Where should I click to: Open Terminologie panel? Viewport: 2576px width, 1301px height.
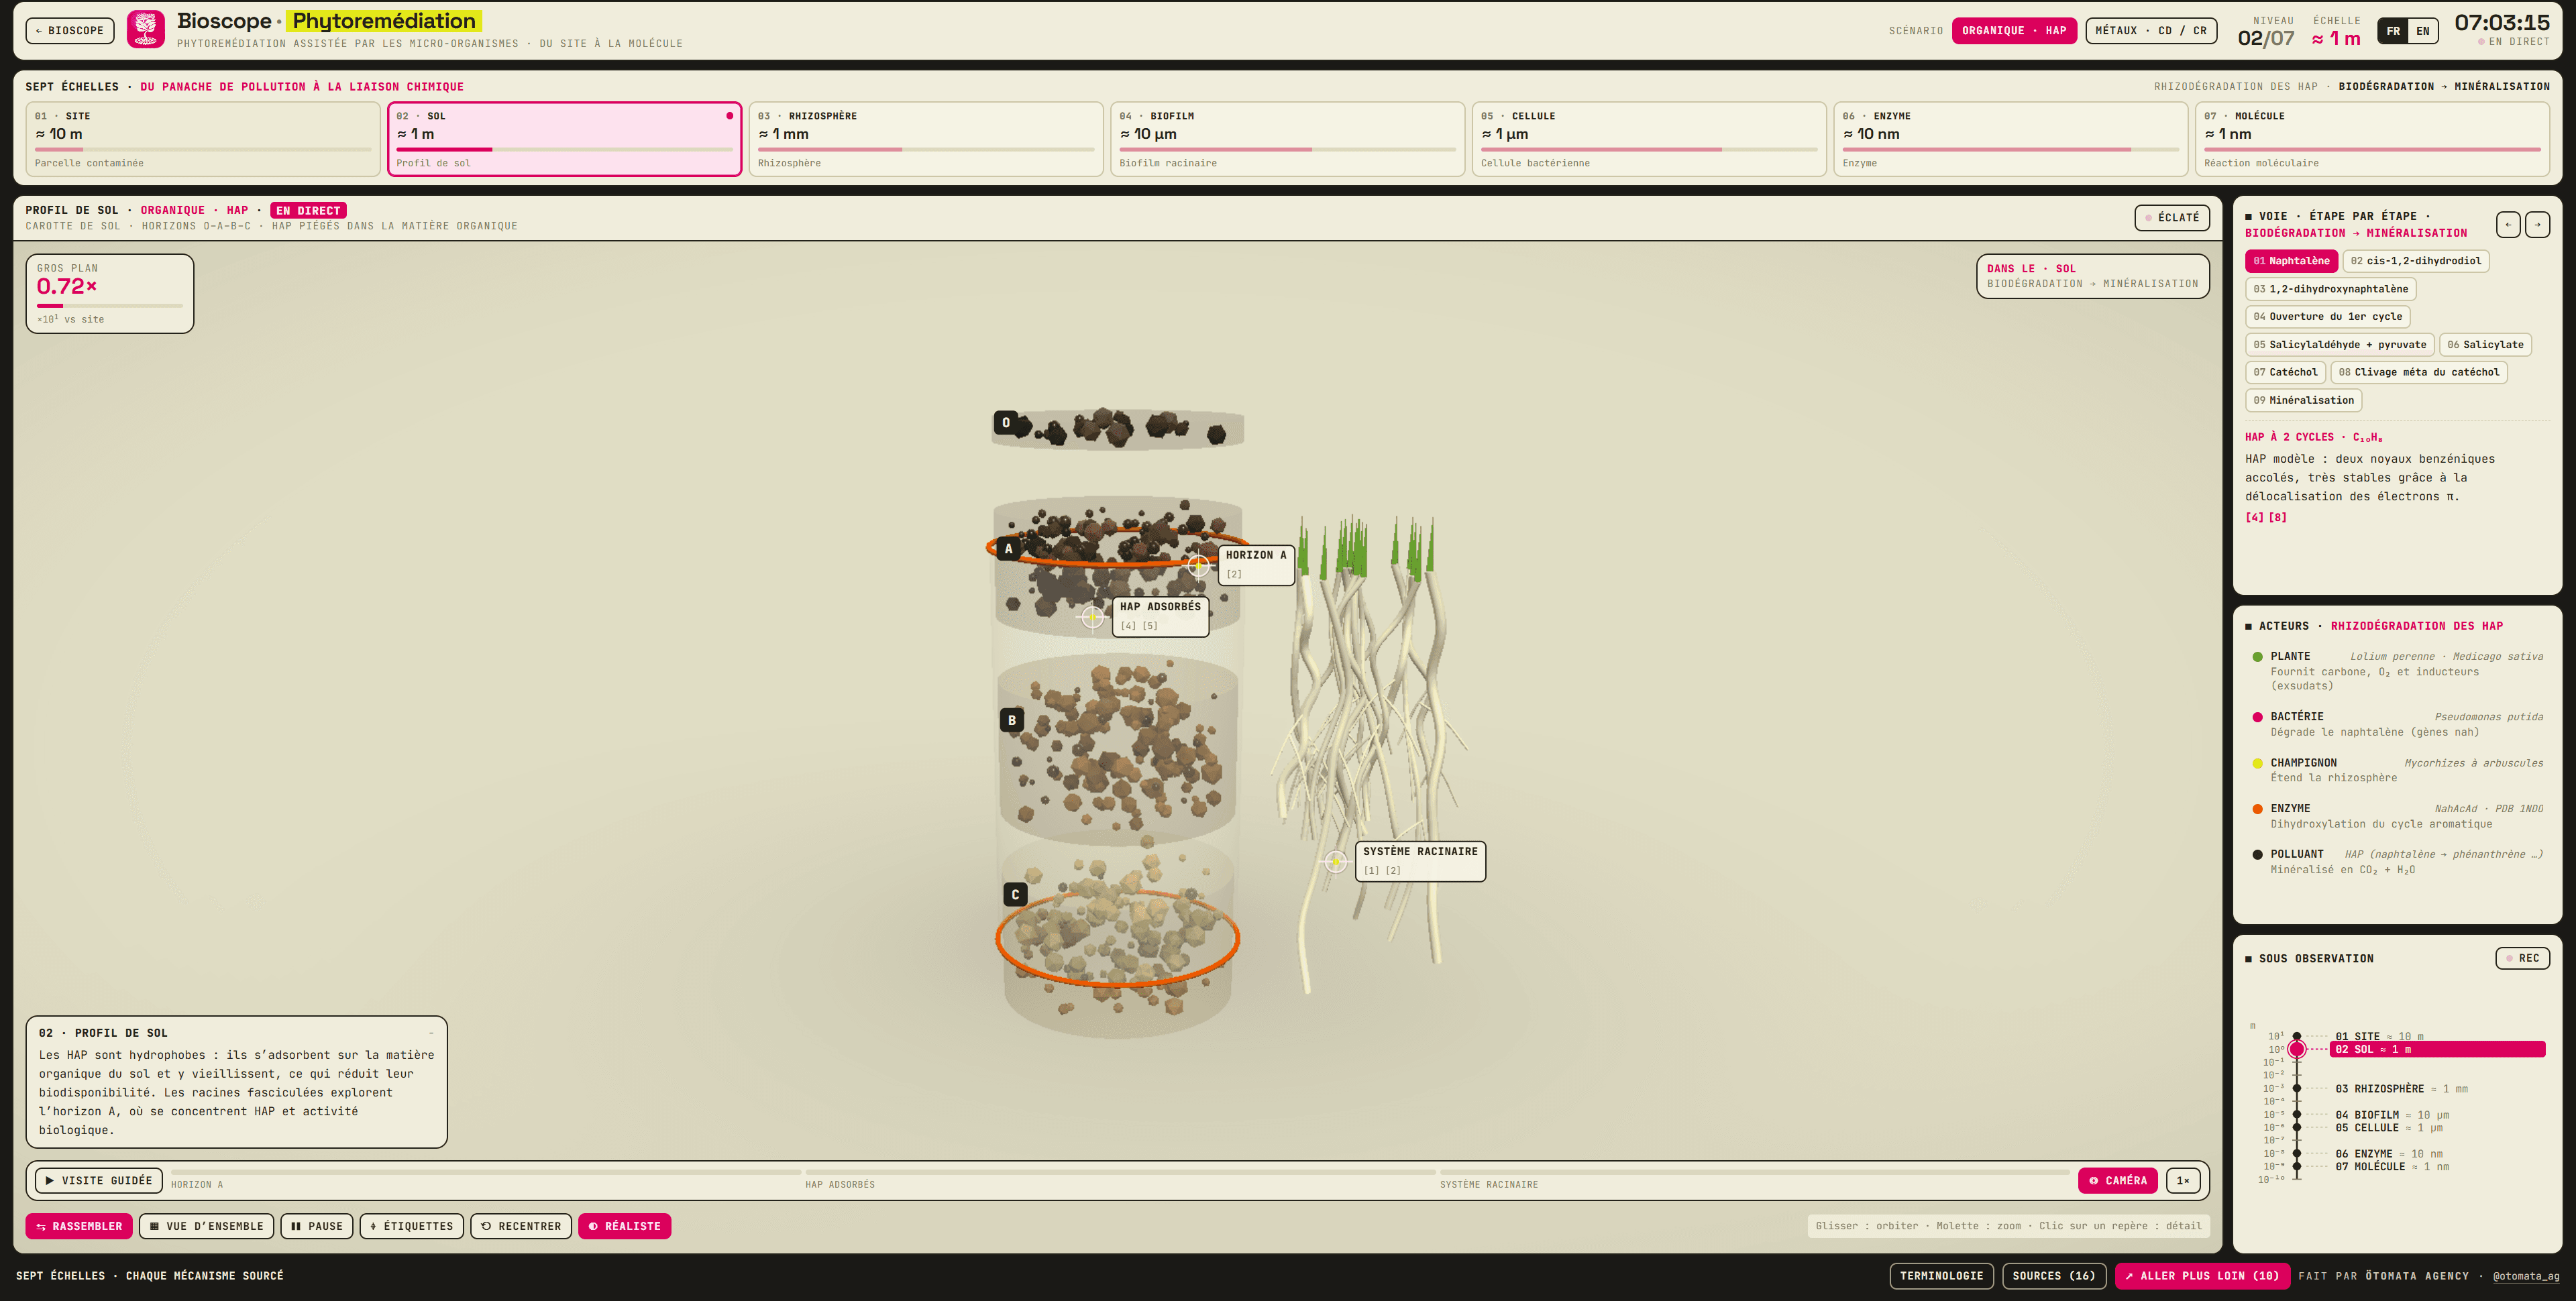(1941, 1276)
